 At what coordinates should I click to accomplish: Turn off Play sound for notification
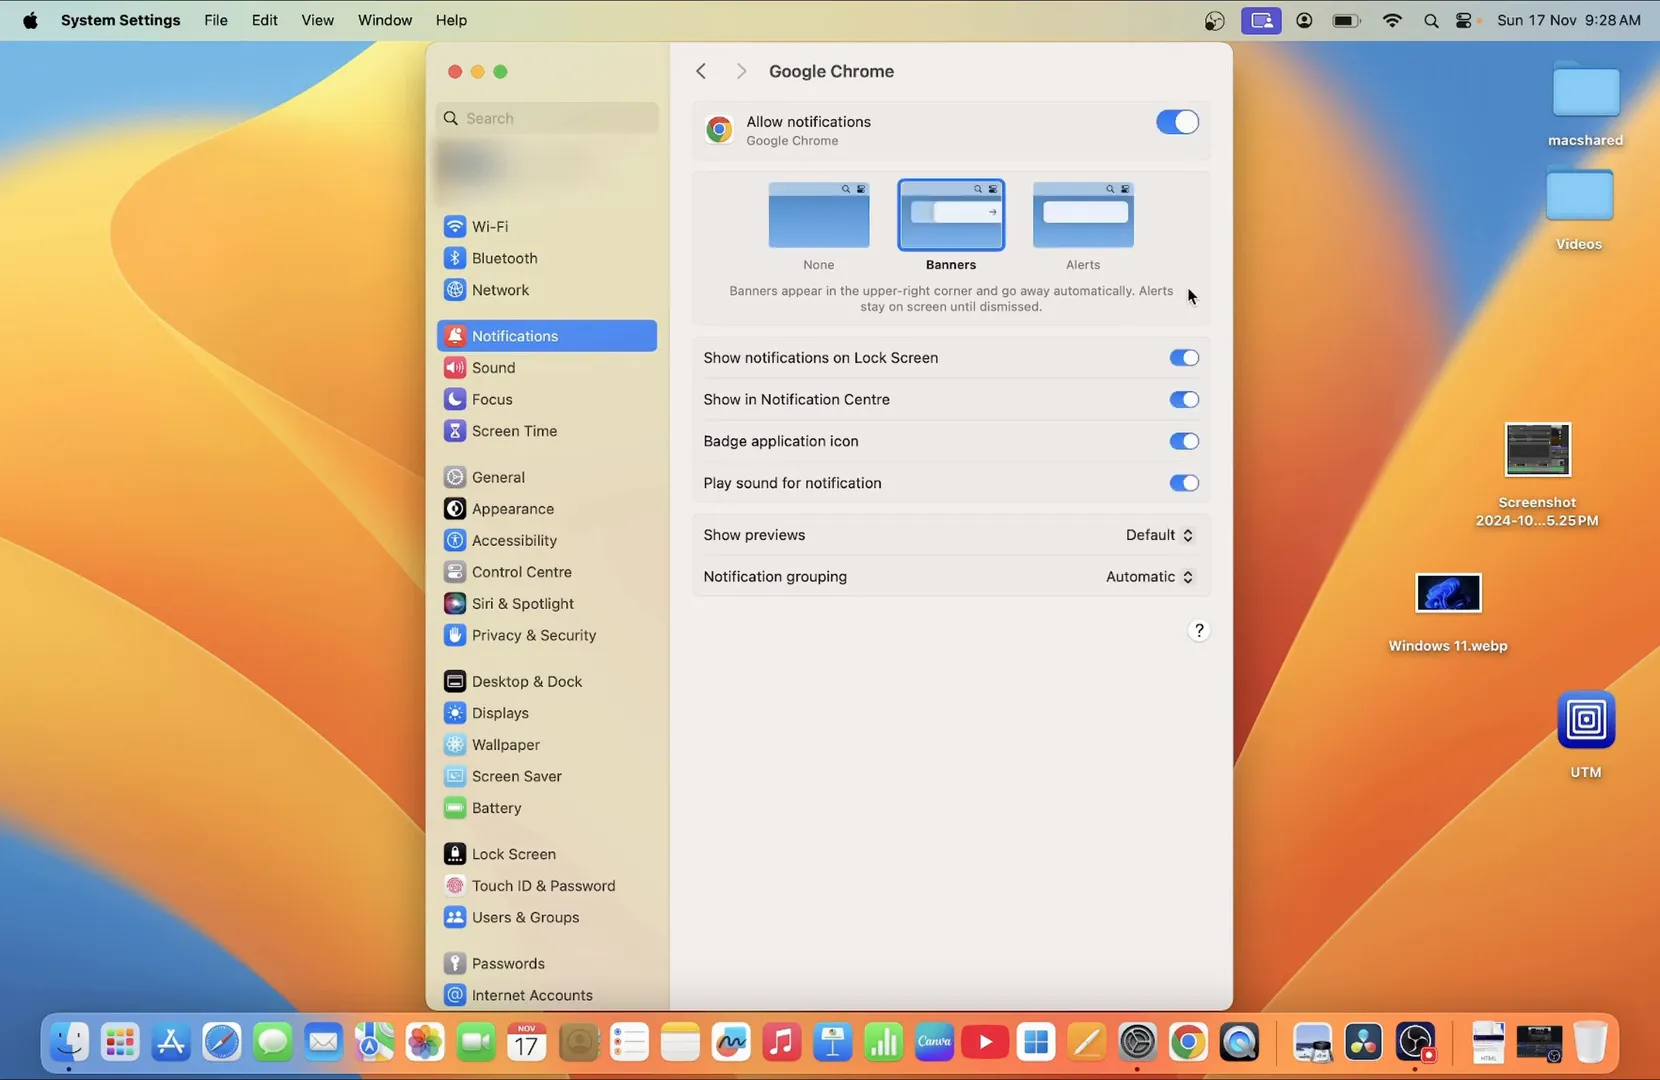click(x=1184, y=483)
